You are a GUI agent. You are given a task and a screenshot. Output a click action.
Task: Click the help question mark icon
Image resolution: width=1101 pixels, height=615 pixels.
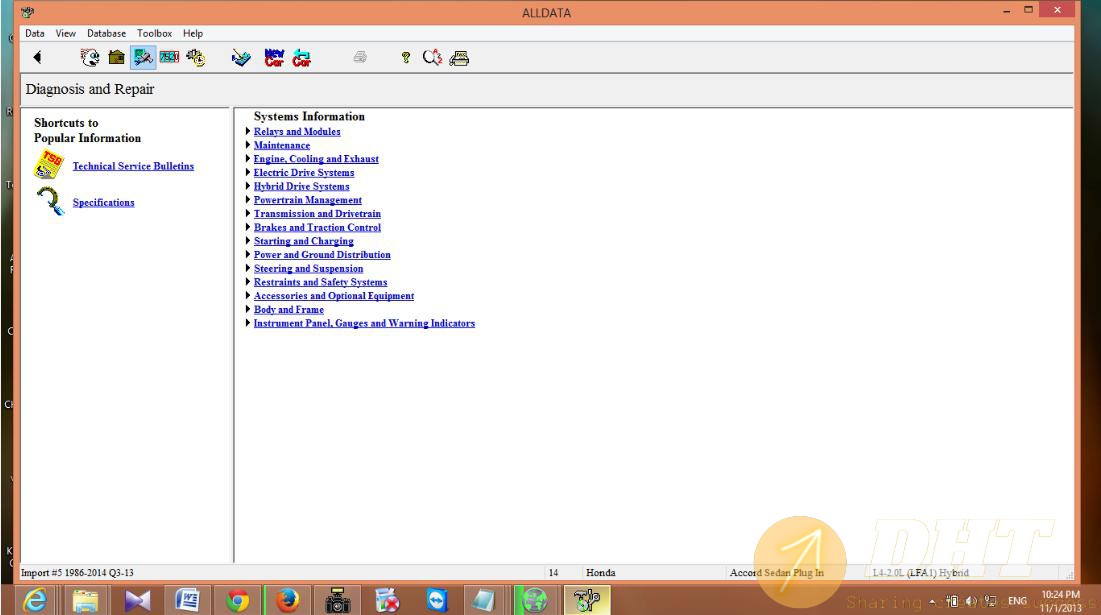tap(406, 58)
